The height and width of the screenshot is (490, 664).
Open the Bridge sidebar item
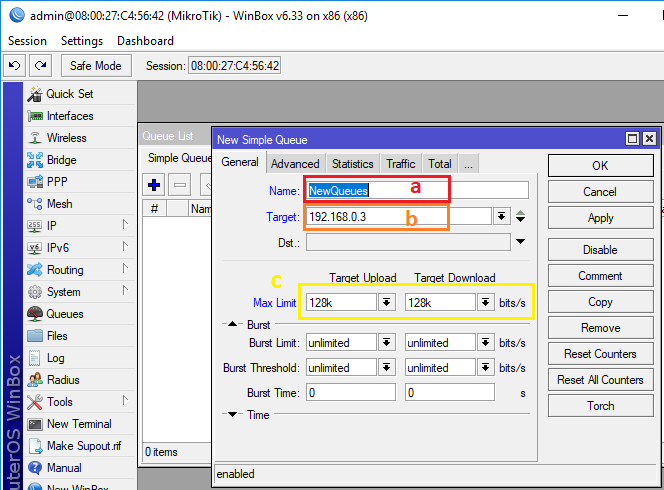tap(80, 160)
